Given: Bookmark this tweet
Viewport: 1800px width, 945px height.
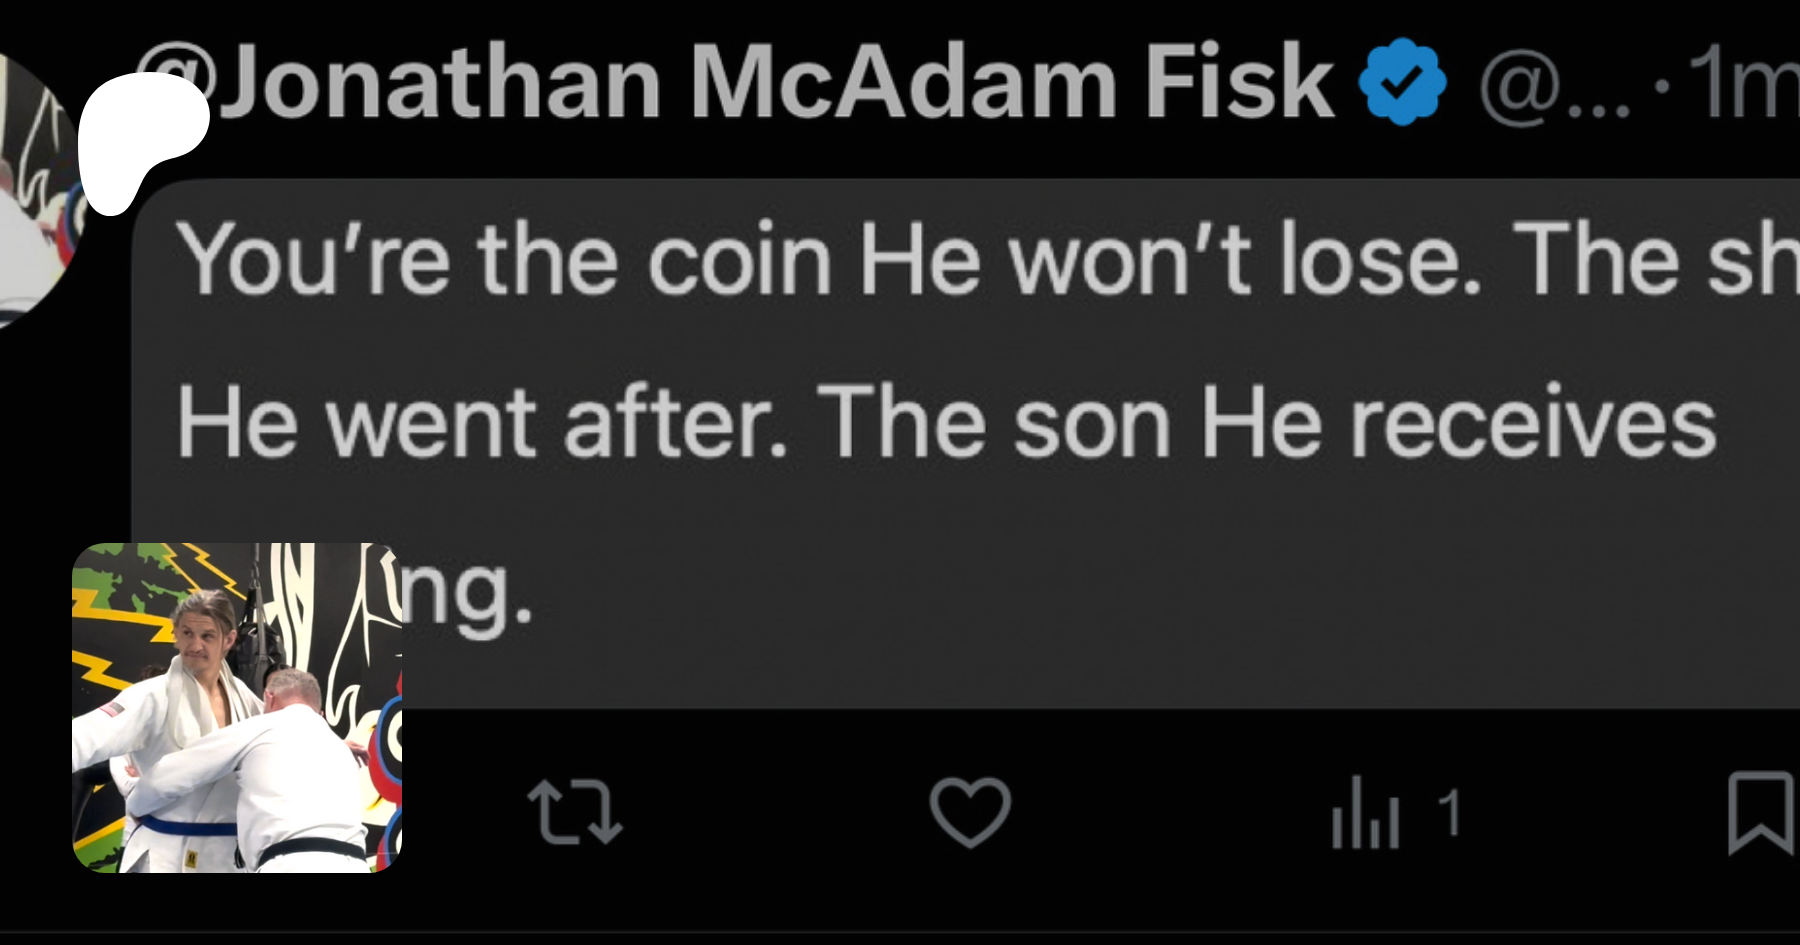Looking at the screenshot, I should 1762,812.
